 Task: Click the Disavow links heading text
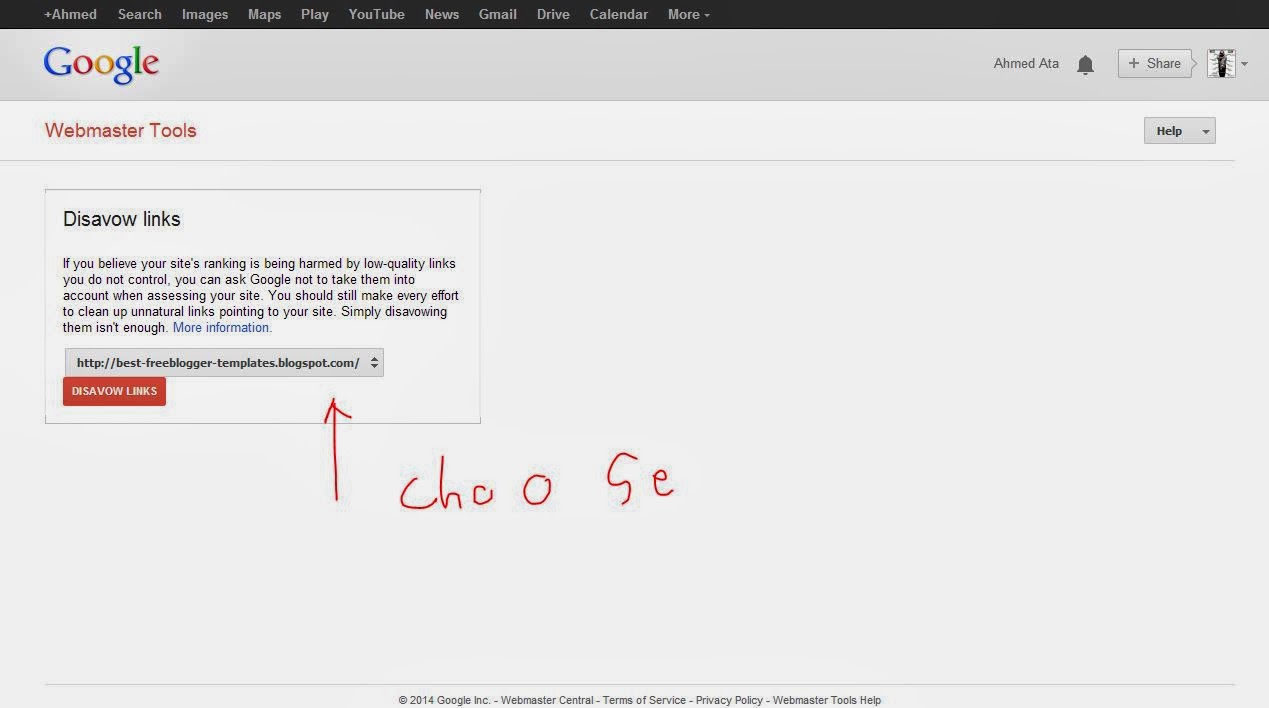click(122, 219)
